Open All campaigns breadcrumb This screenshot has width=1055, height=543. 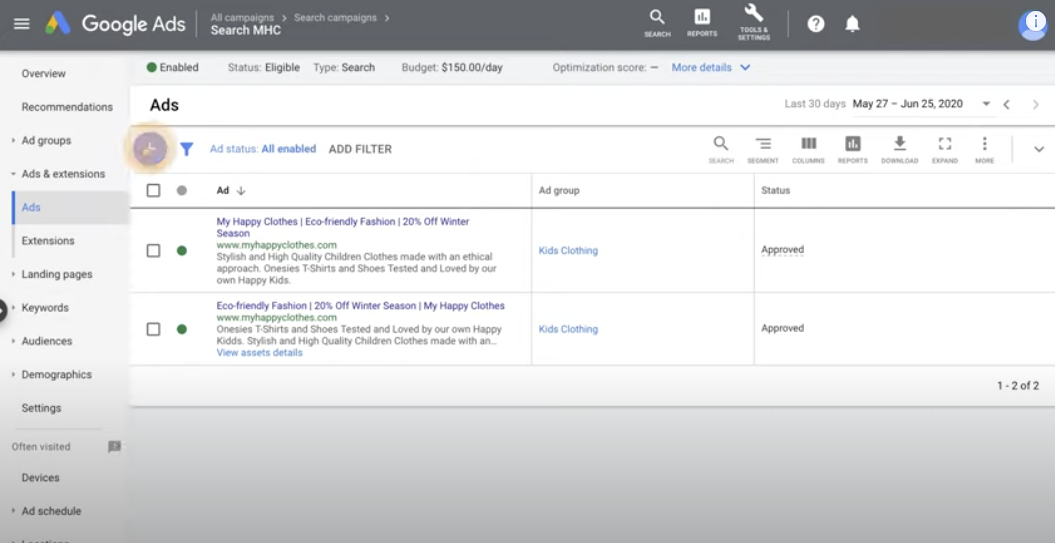point(242,17)
